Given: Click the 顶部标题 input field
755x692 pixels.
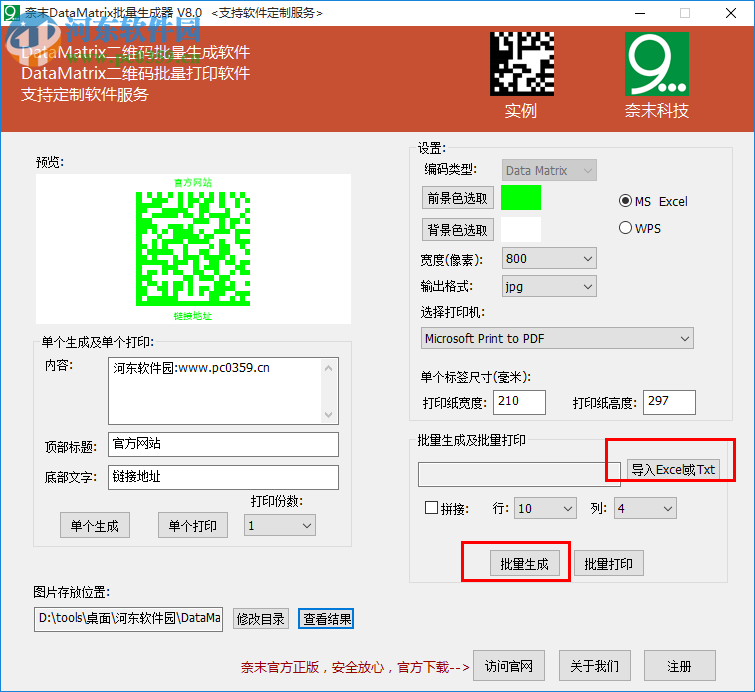Looking at the screenshot, I should [223, 444].
